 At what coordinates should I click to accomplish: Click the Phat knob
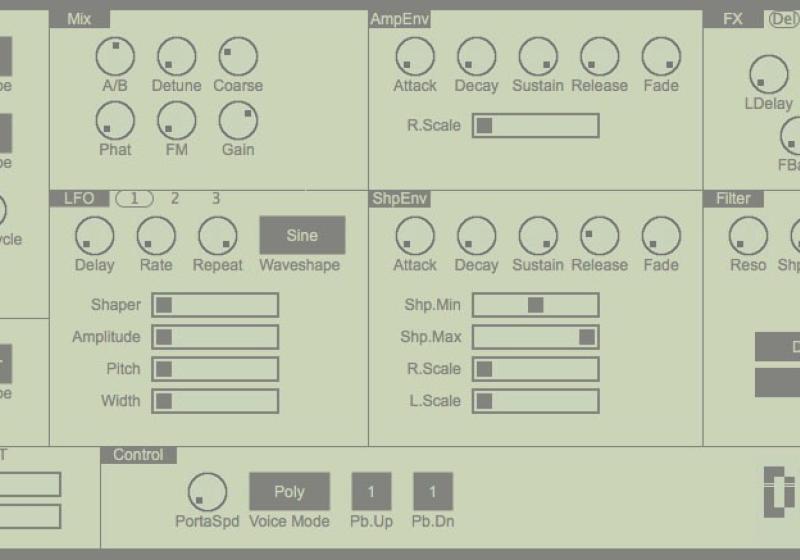pyautogui.click(x=115, y=121)
